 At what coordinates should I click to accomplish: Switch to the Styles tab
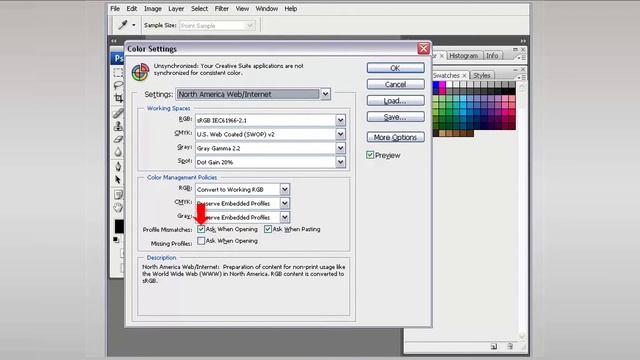[482, 76]
